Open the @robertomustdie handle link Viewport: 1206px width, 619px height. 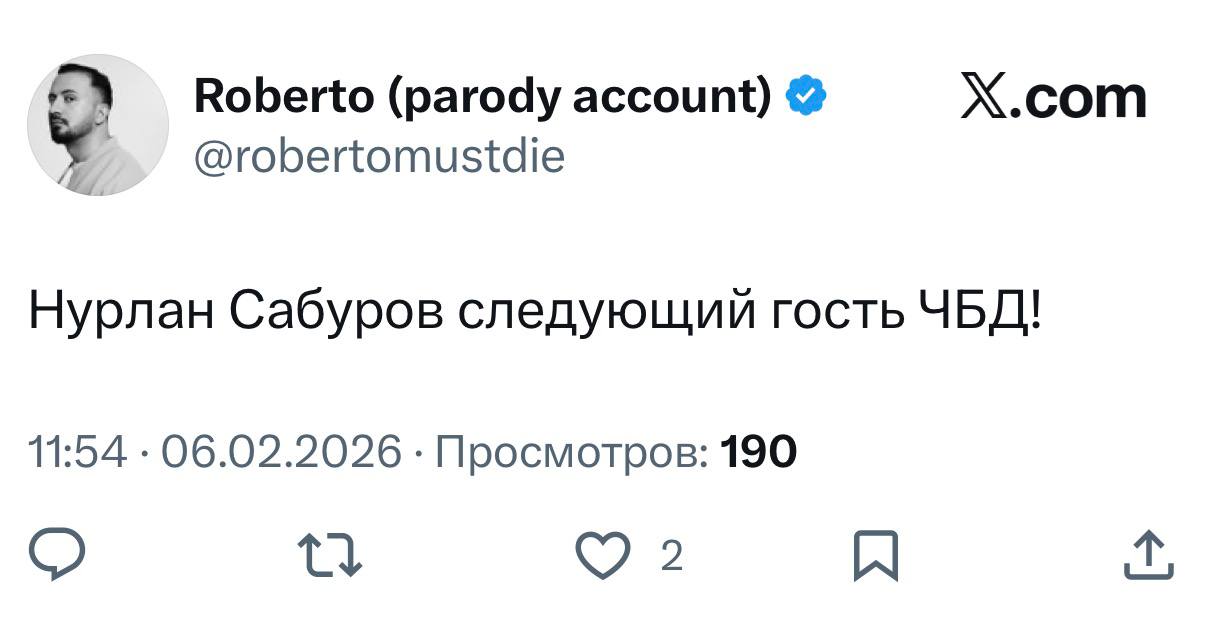pyautogui.click(x=378, y=156)
